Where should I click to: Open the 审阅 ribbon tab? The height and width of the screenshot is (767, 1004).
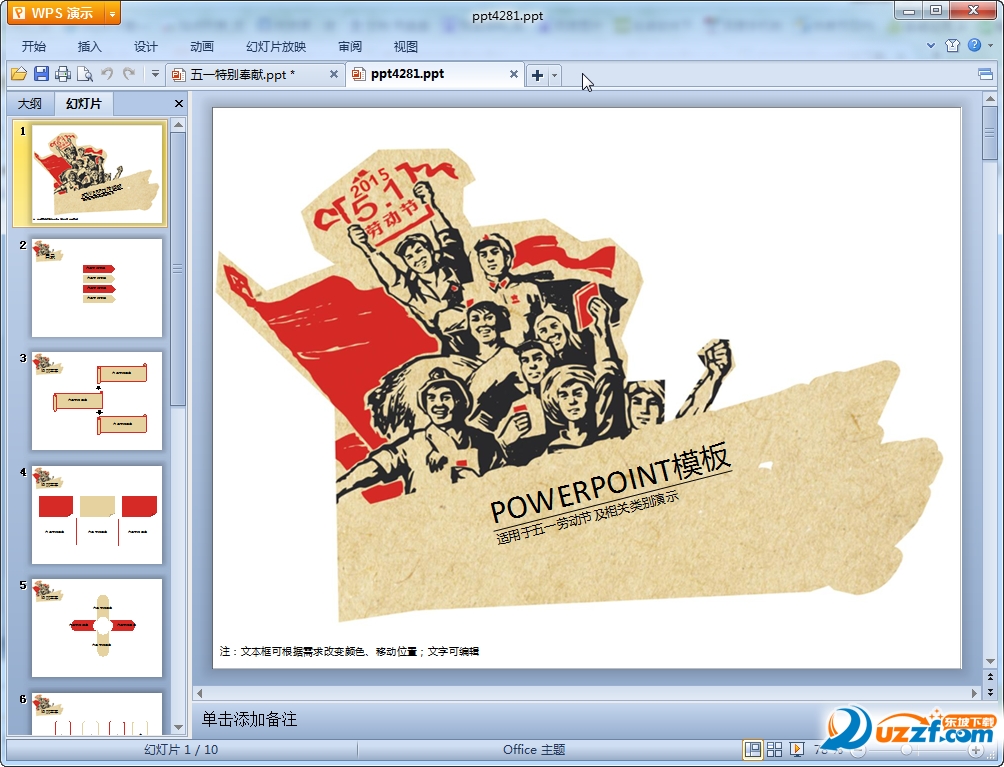click(x=350, y=47)
